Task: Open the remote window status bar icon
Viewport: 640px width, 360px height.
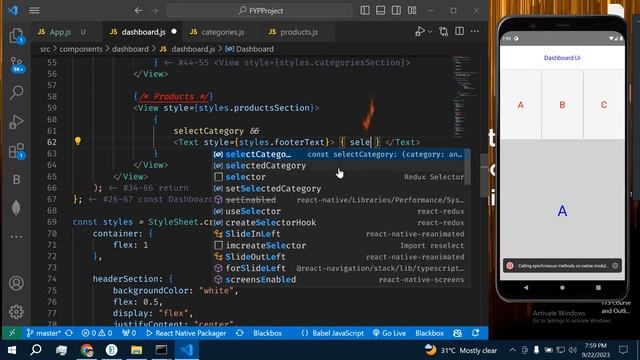Action: pyautogui.click(x=12, y=333)
